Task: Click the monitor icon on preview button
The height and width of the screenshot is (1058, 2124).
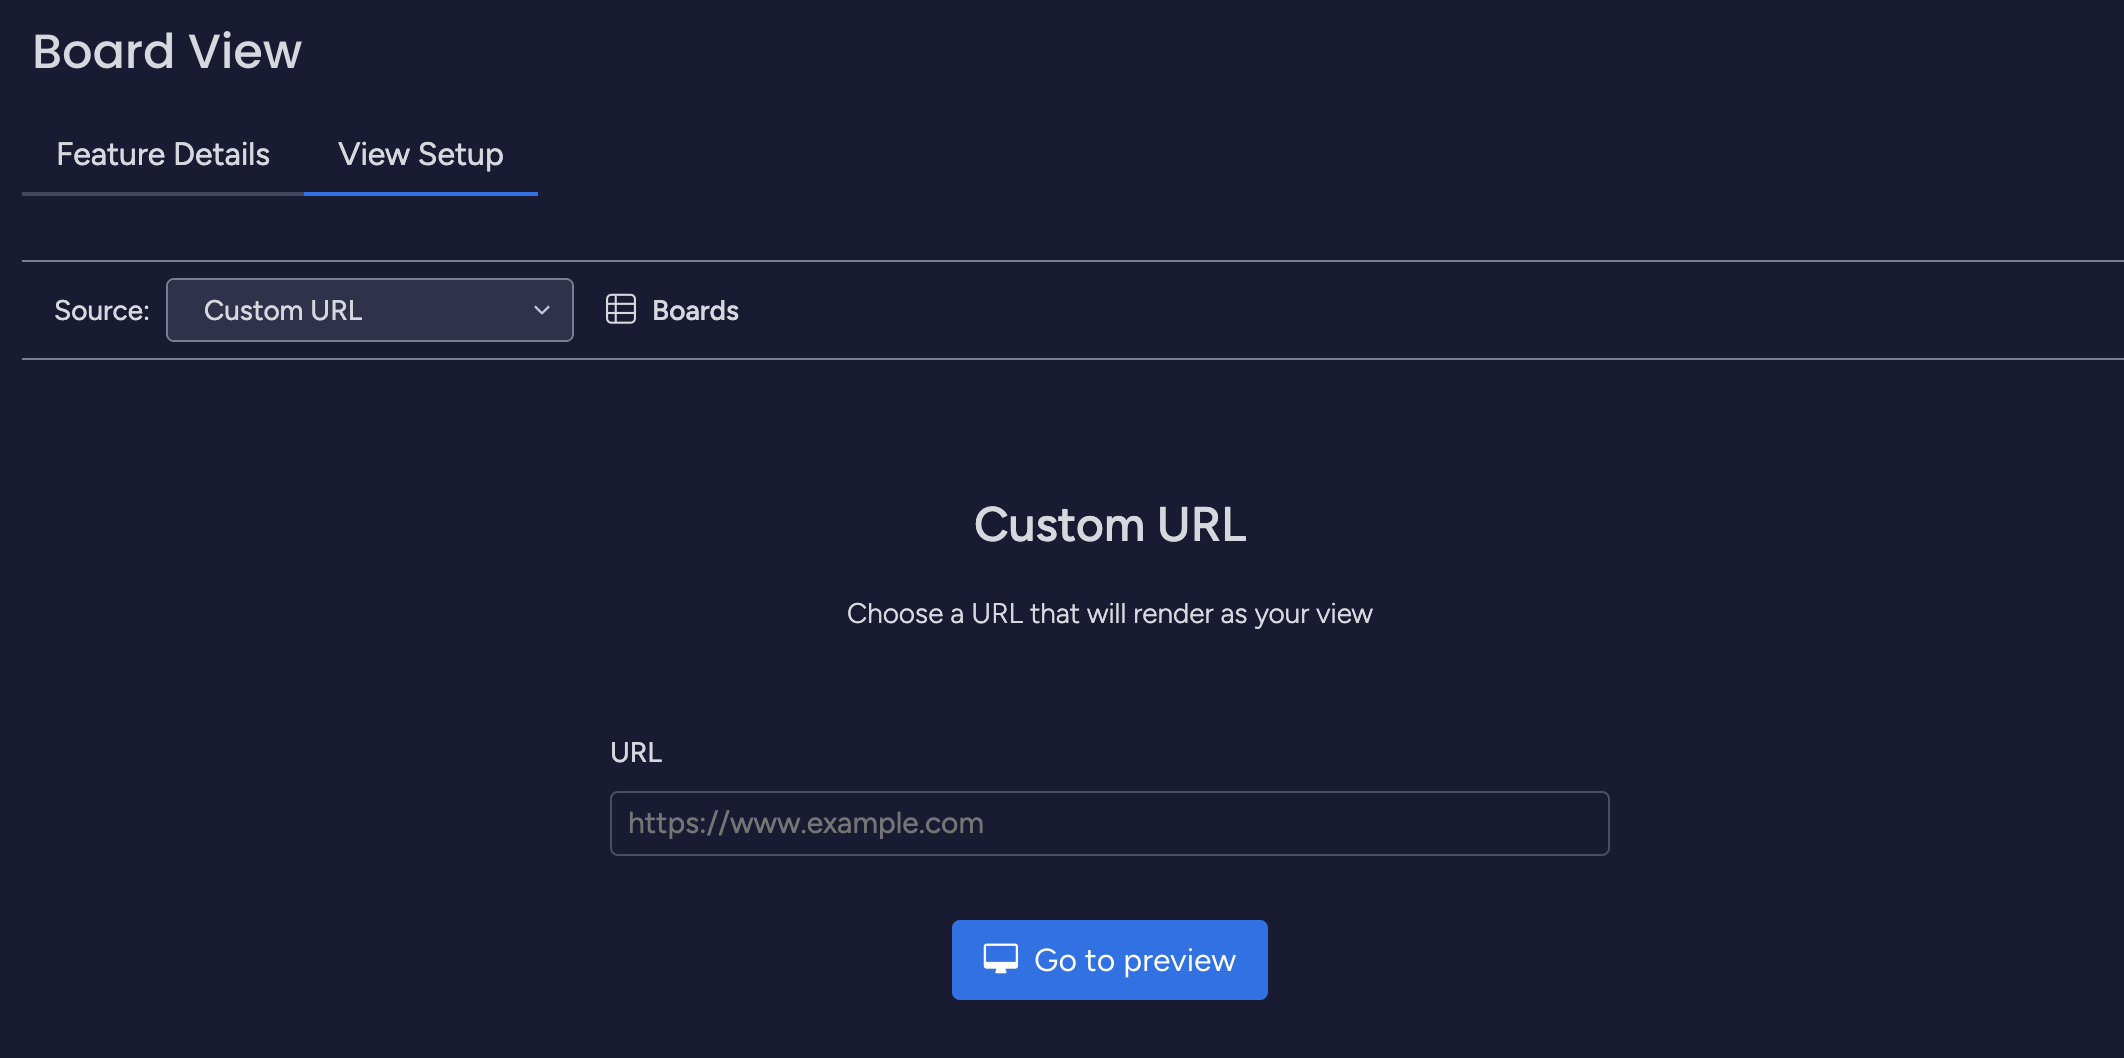Action: (x=1000, y=959)
